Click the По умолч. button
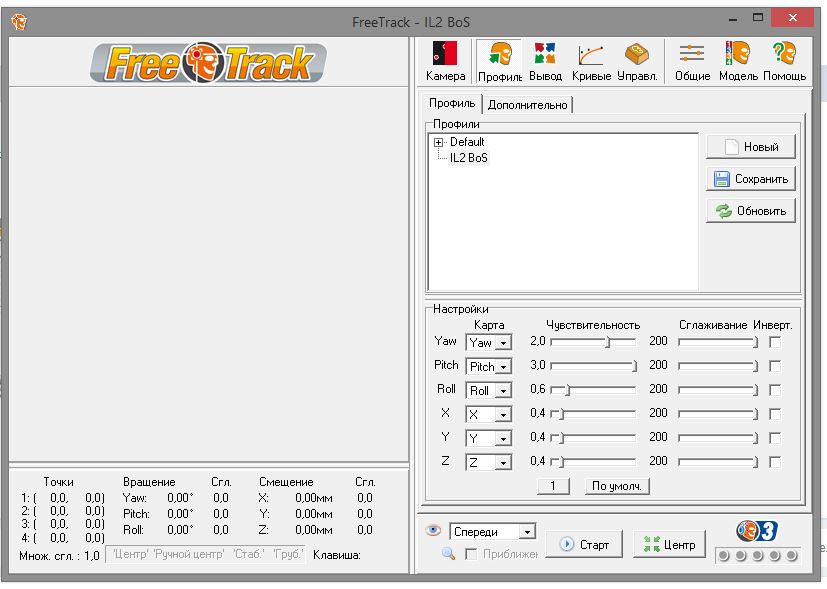The image size is (827, 589). pos(617,486)
